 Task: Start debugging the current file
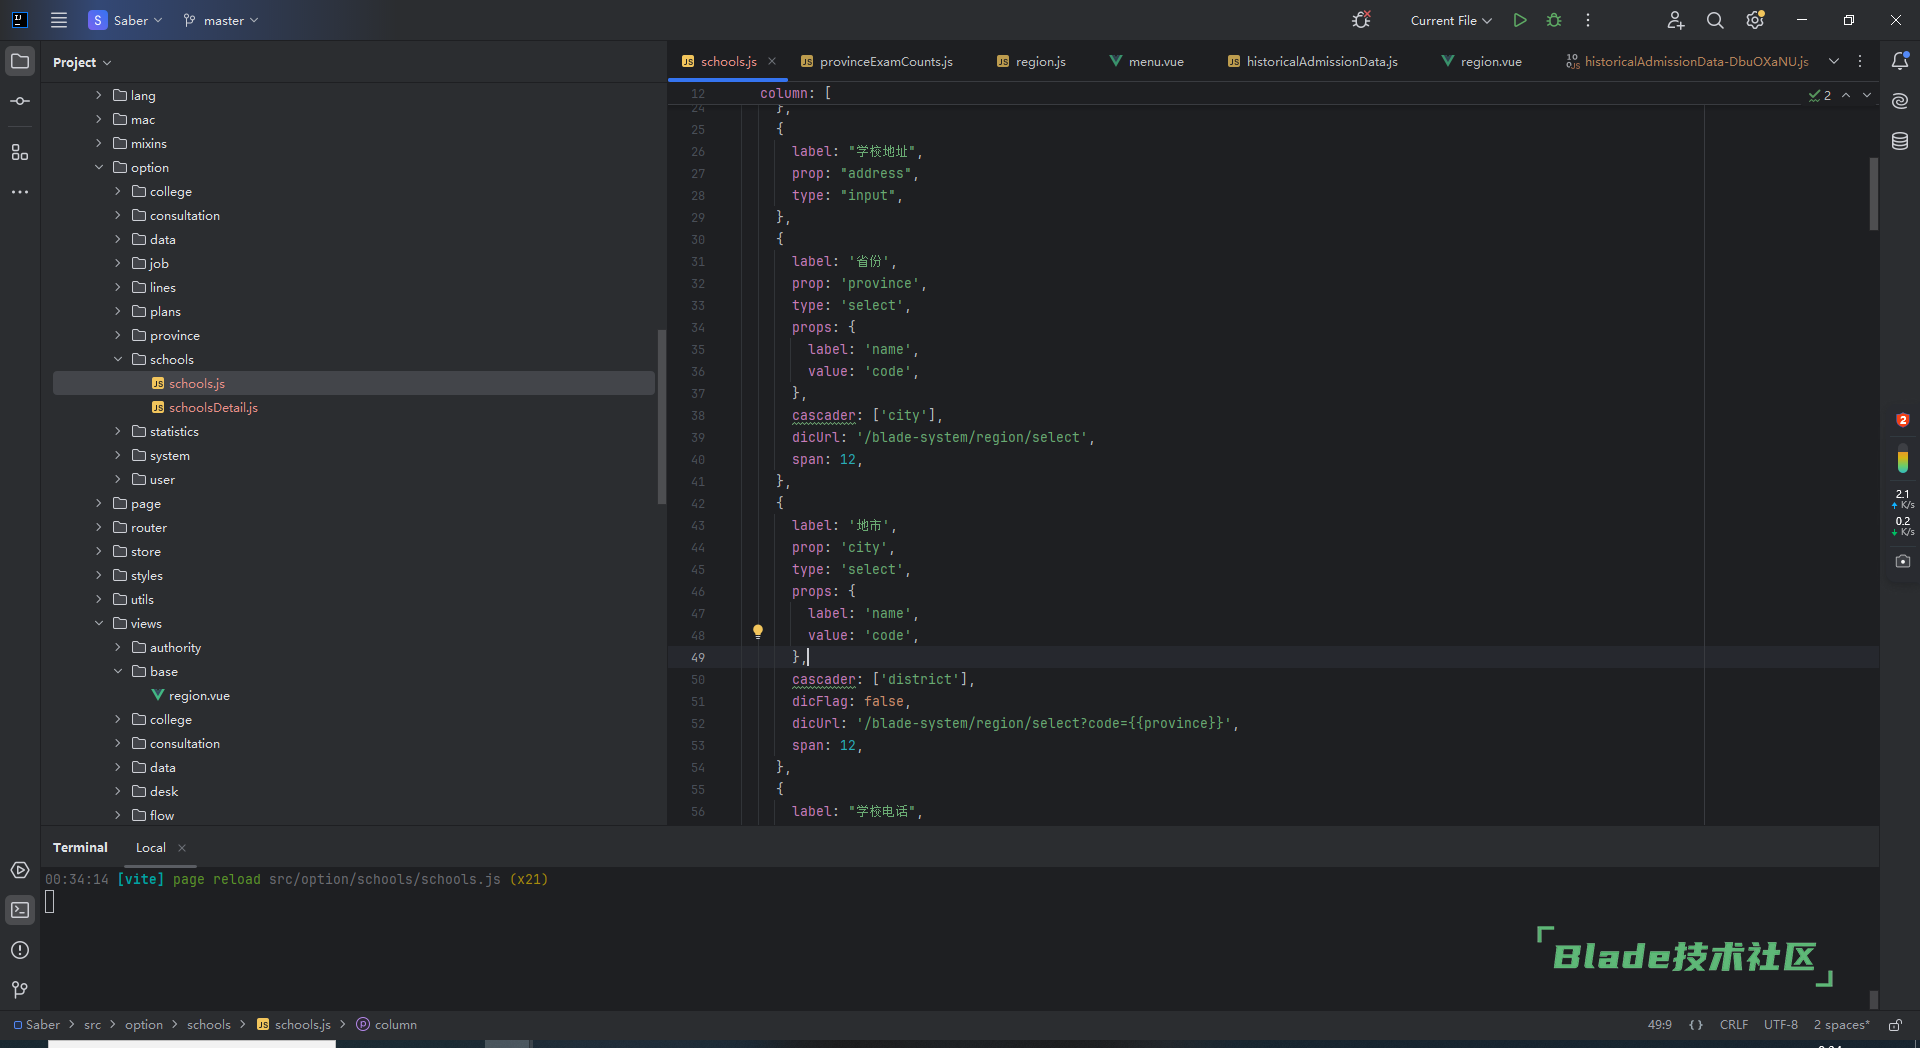coord(1554,20)
